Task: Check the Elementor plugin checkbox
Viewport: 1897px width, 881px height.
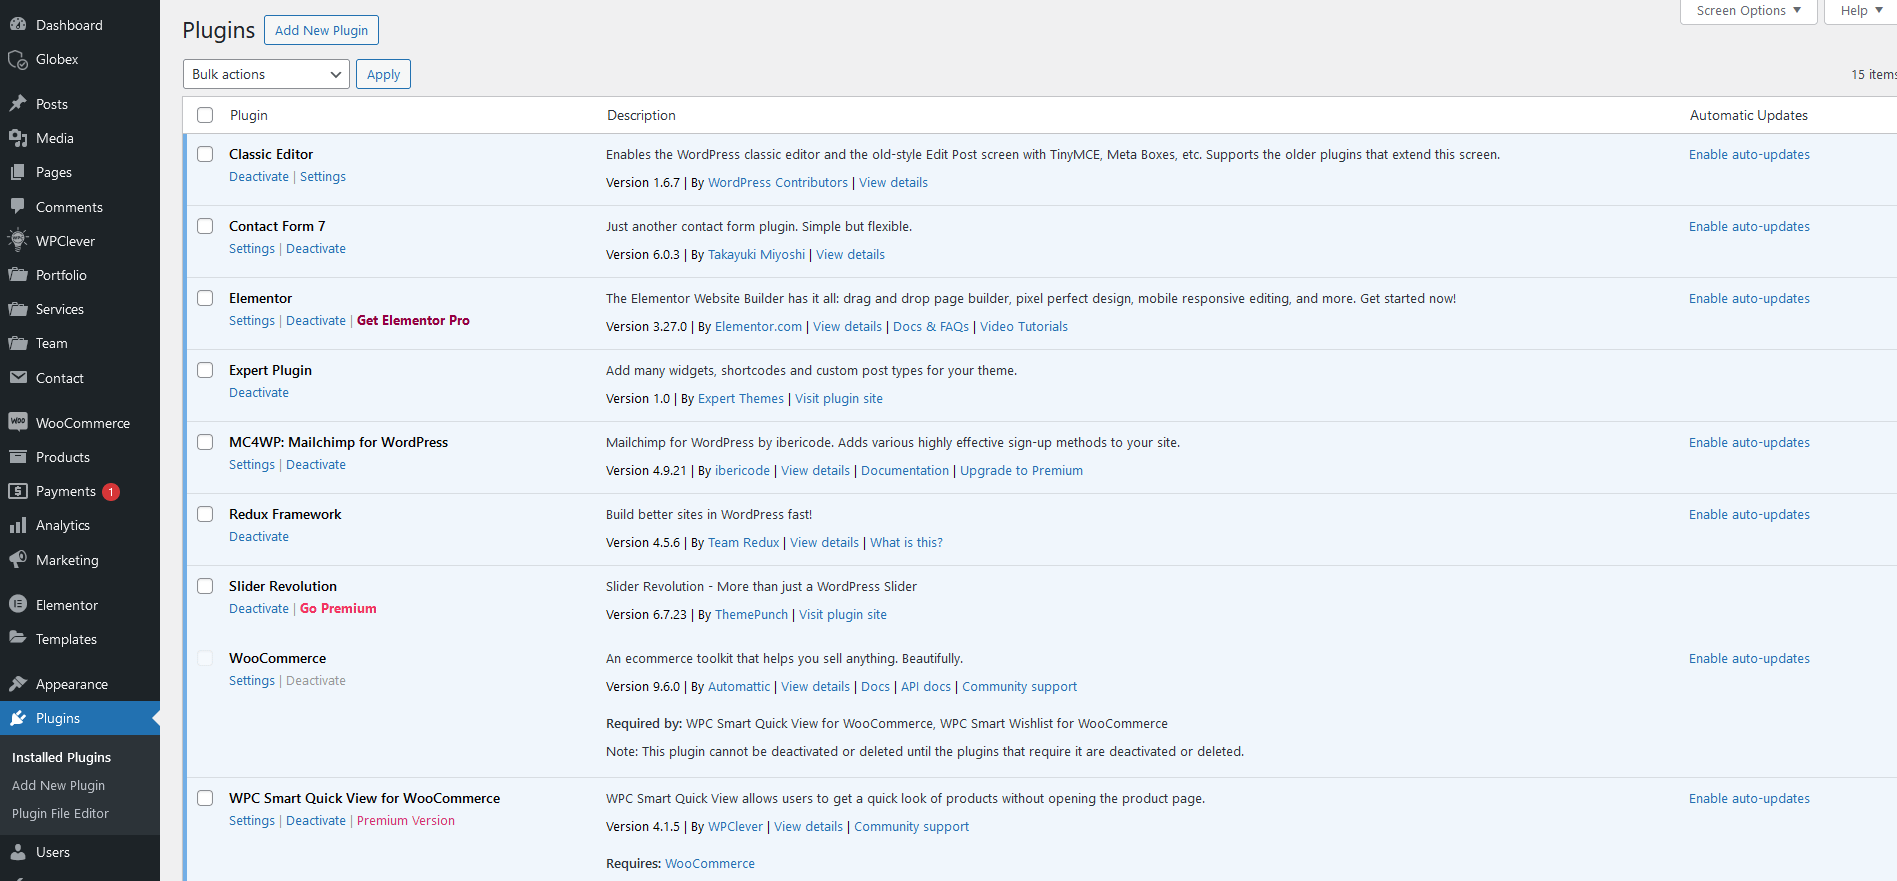Action: point(205,298)
